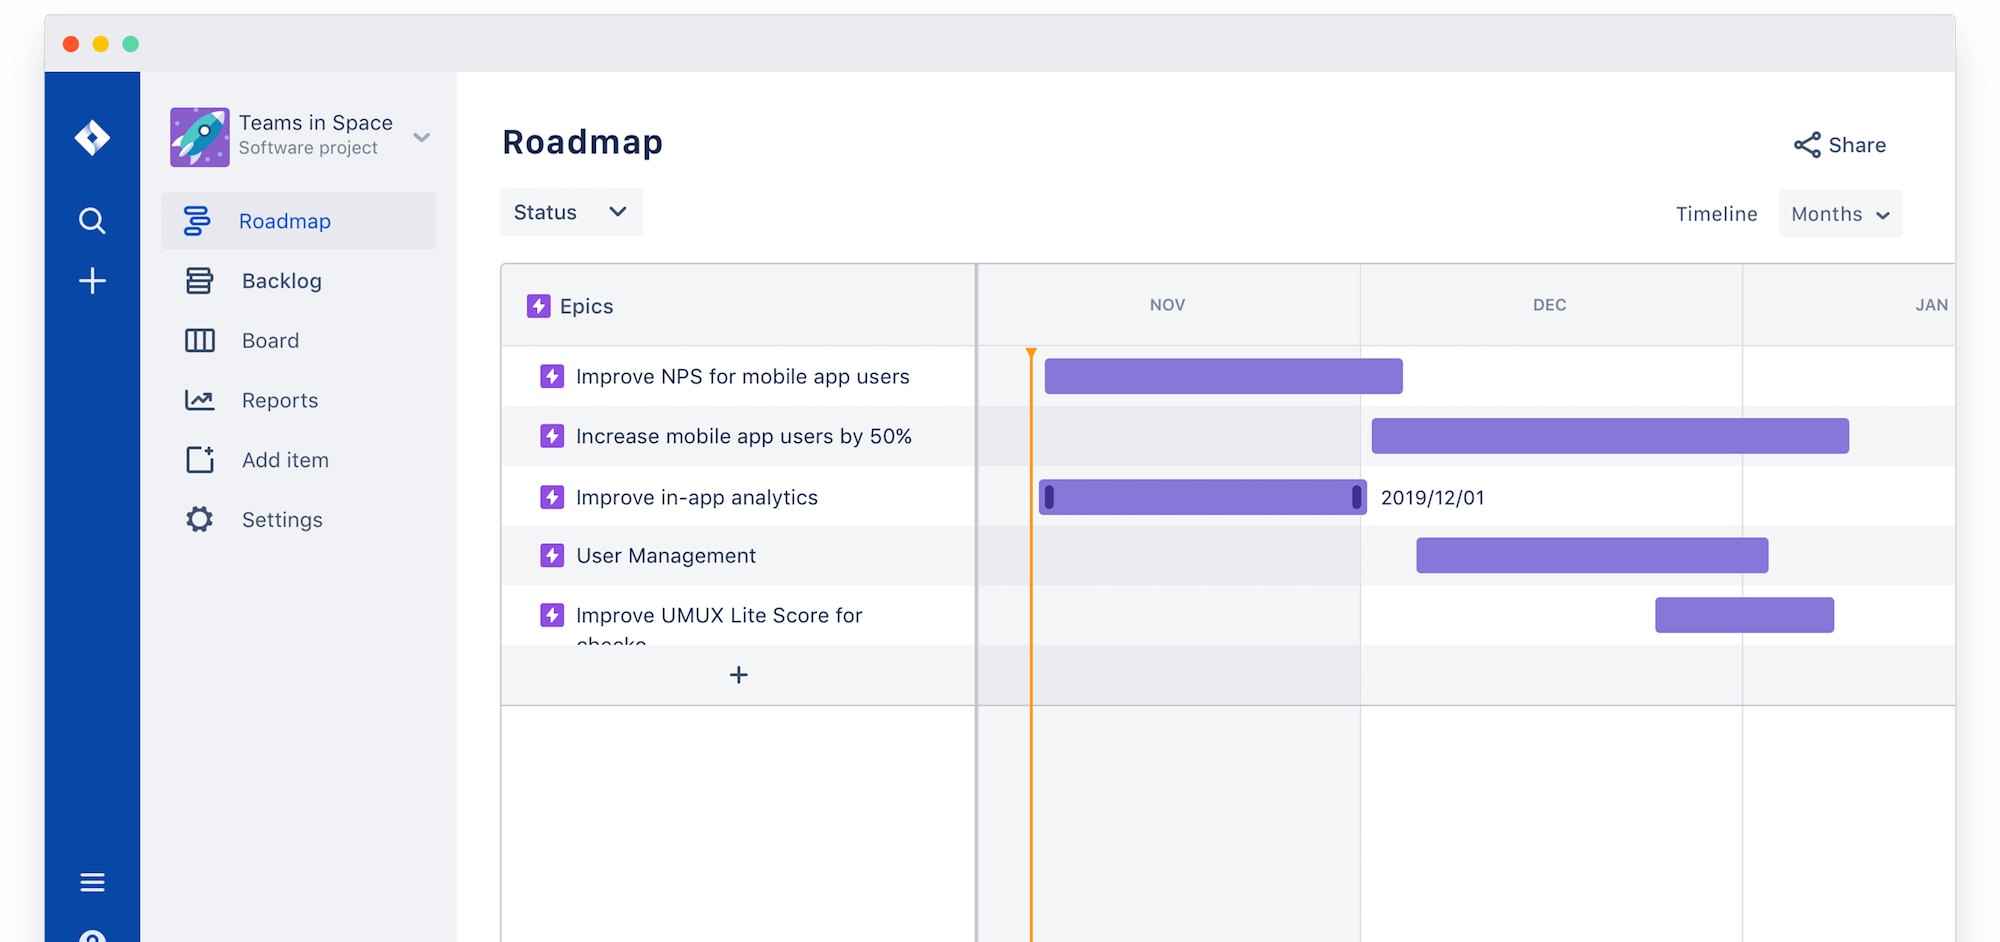Click the Board columns icon

click(198, 340)
